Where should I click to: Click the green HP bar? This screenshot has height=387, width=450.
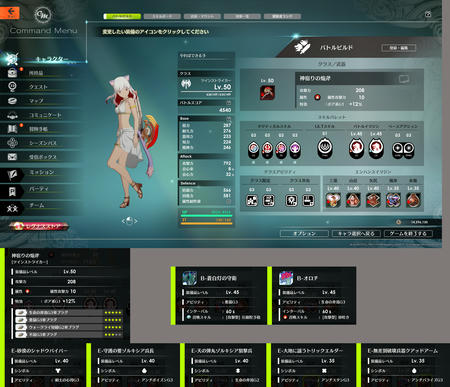[x=206, y=216]
